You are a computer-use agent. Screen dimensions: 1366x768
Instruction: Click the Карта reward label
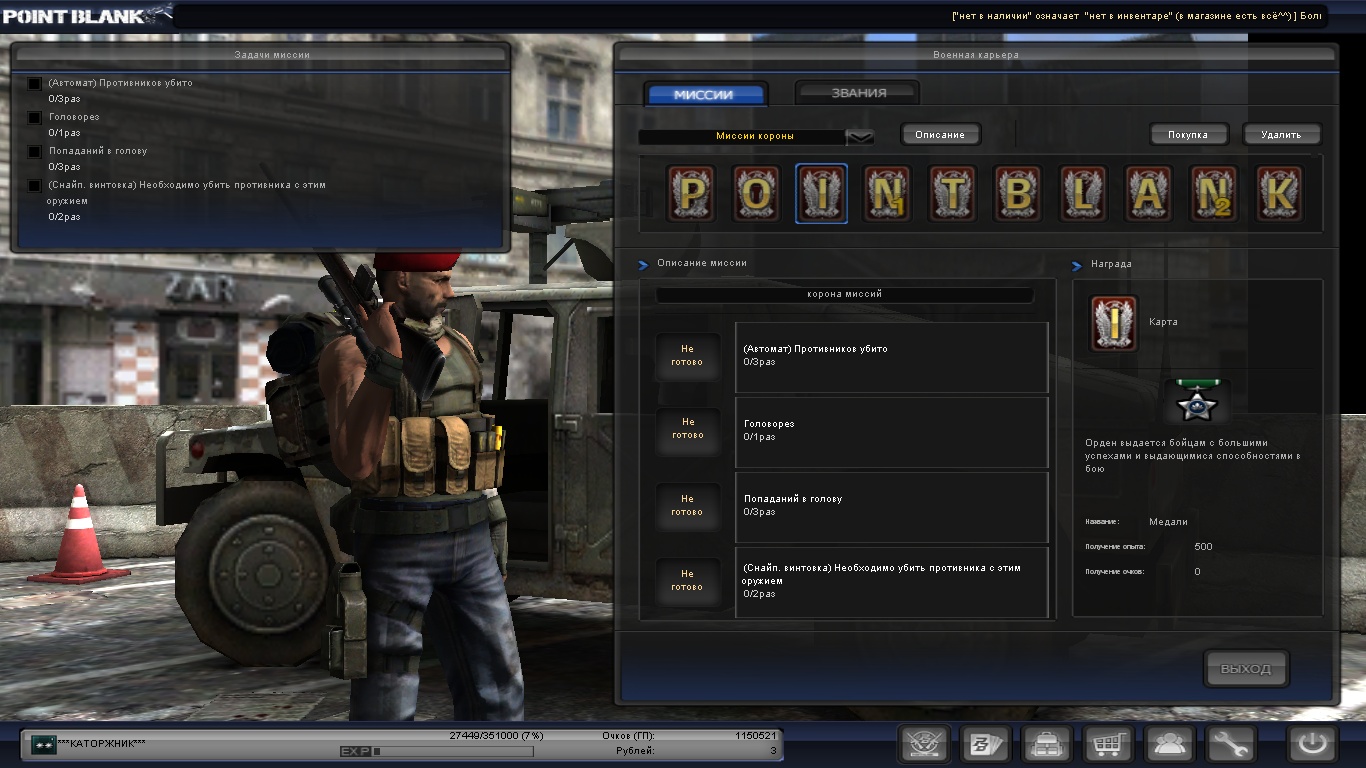pos(1164,322)
